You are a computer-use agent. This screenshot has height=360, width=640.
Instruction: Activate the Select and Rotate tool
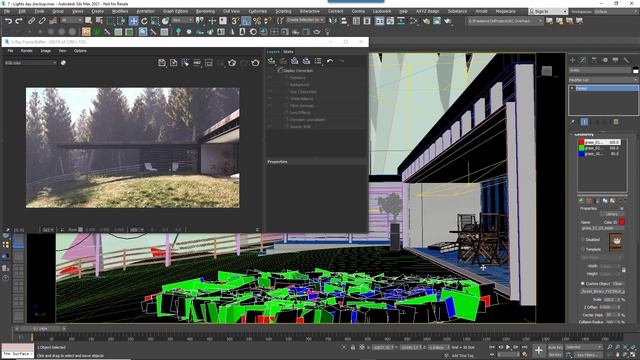pos(144,21)
